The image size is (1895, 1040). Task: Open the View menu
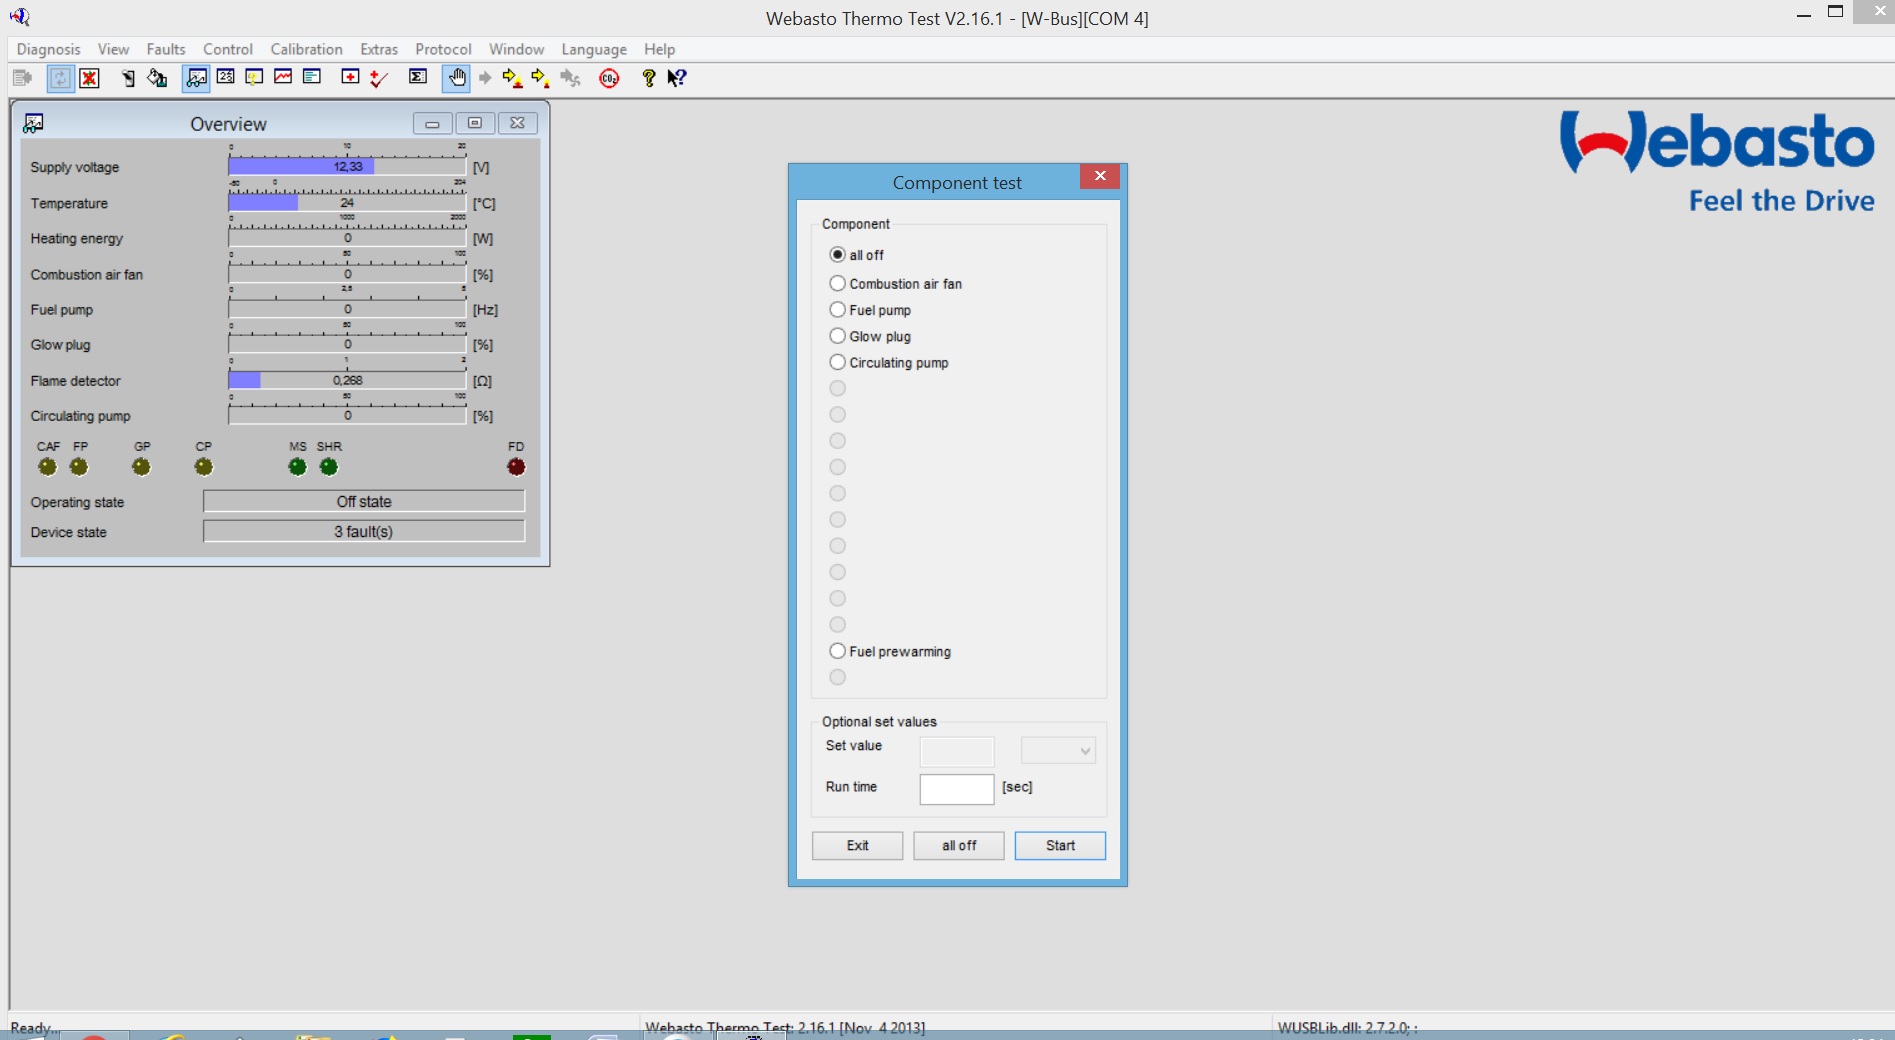tap(113, 49)
